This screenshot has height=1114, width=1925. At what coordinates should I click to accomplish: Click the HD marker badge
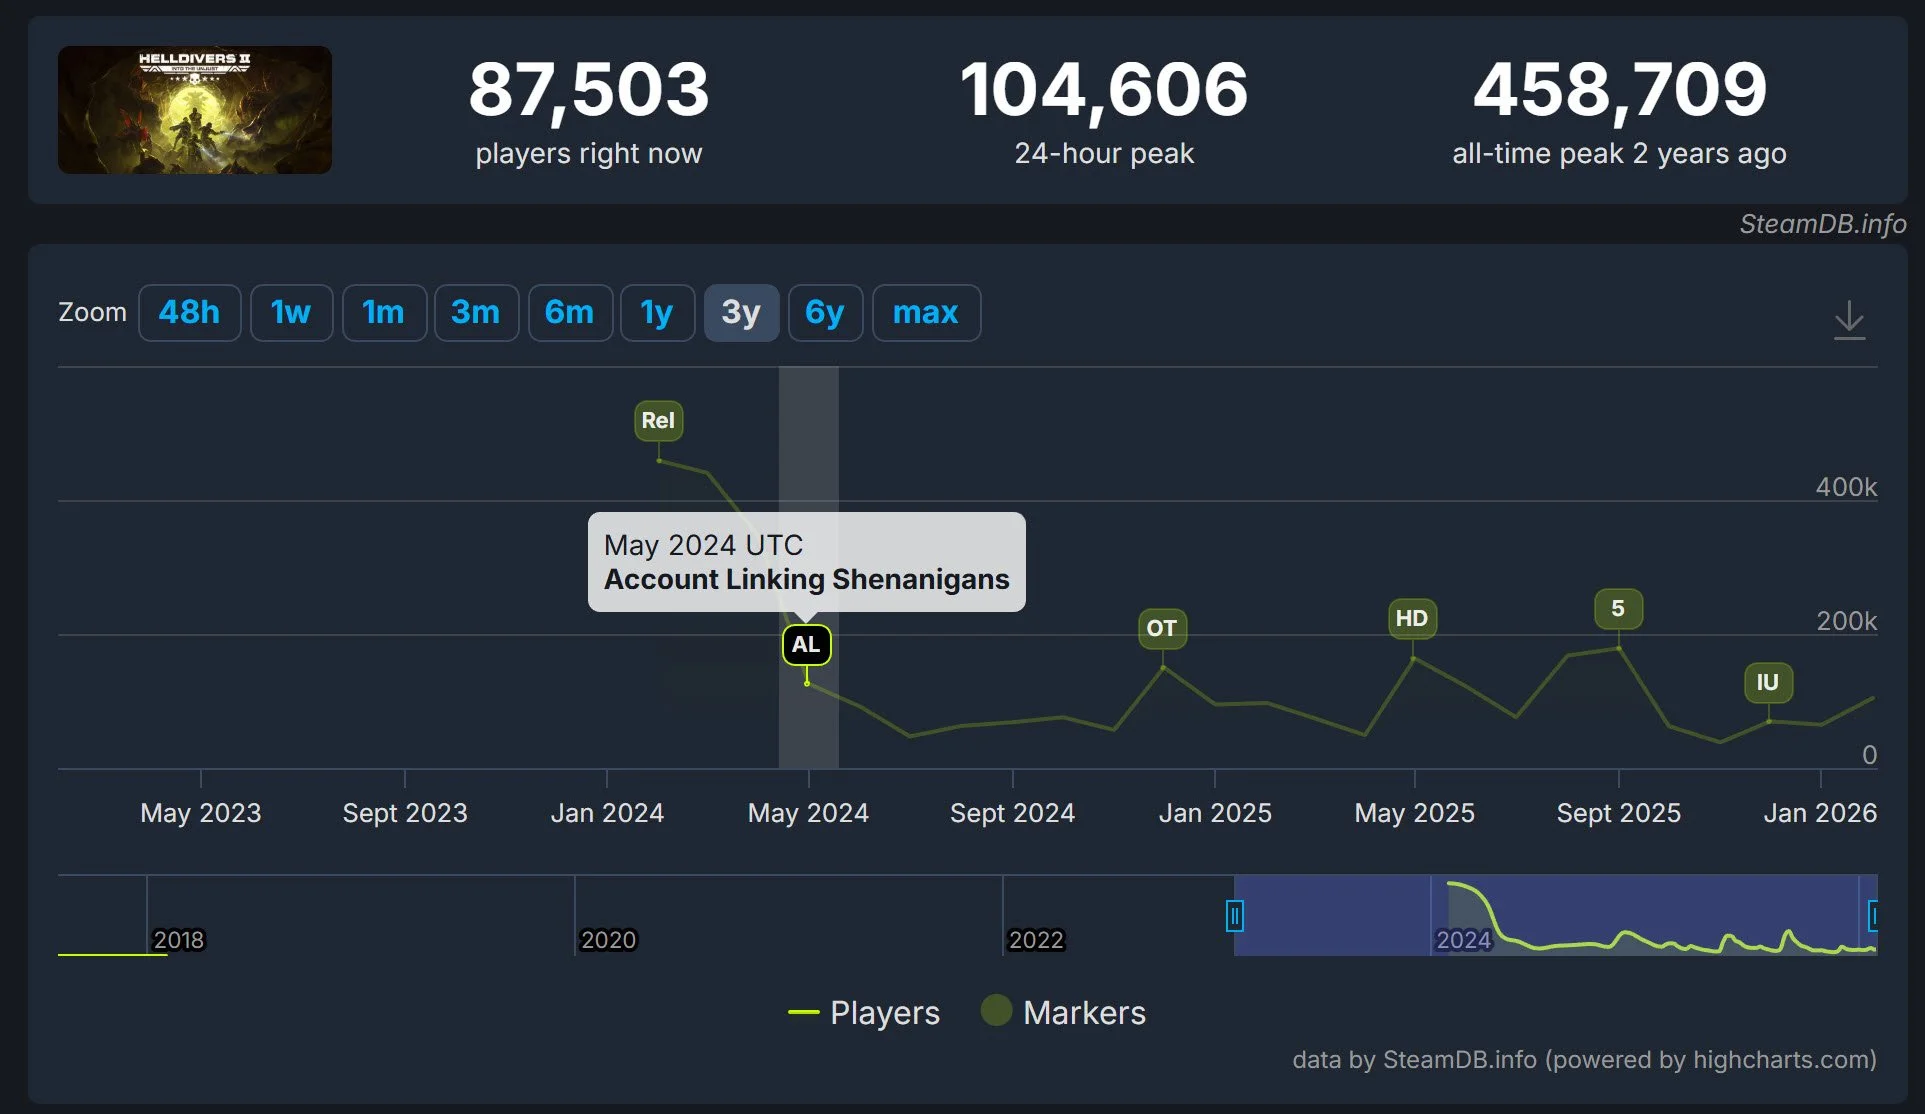(1411, 619)
